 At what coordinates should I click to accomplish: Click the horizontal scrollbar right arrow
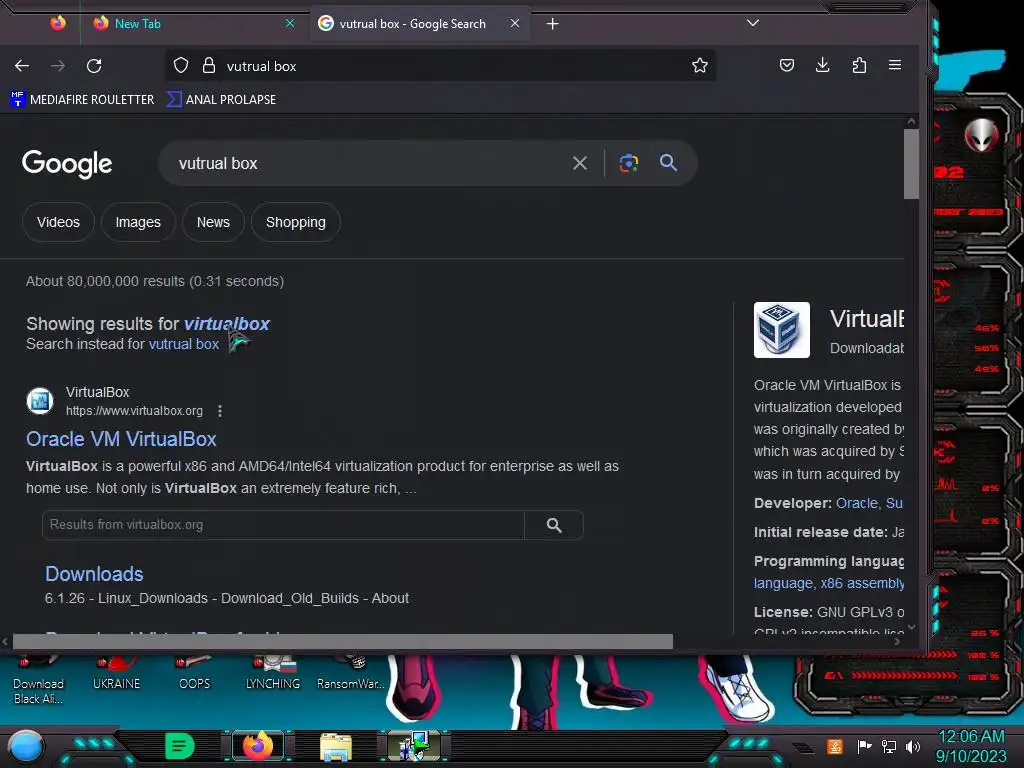coord(897,642)
